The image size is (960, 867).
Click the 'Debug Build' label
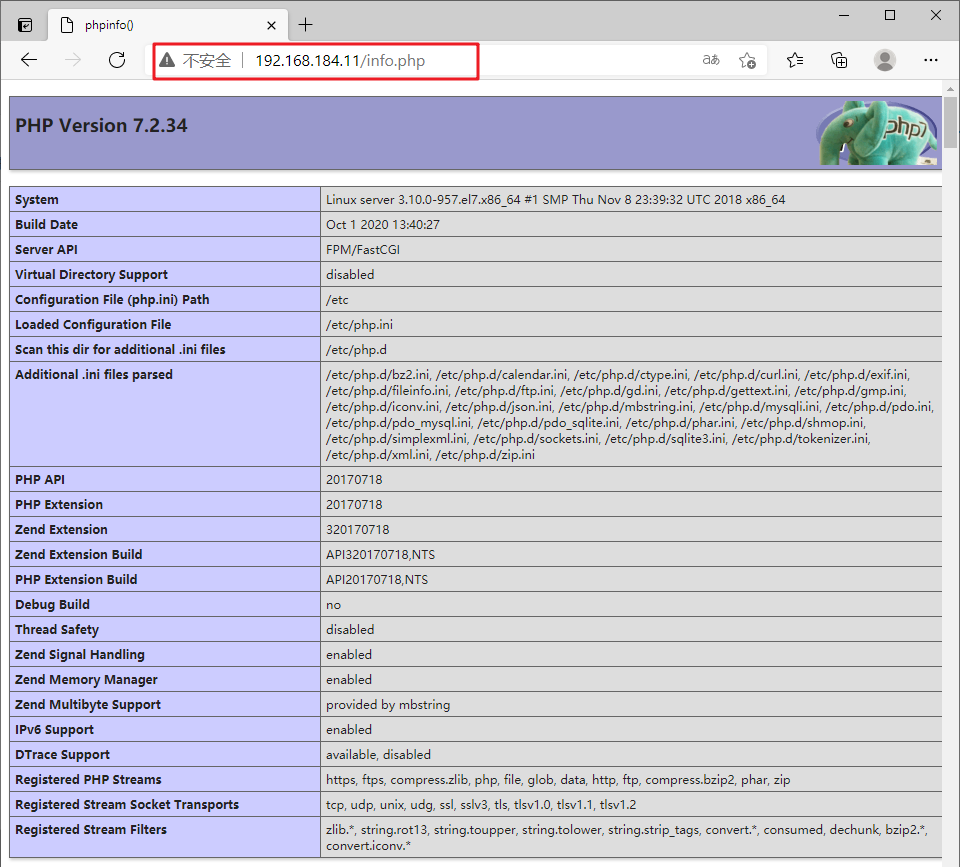click(52, 604)
